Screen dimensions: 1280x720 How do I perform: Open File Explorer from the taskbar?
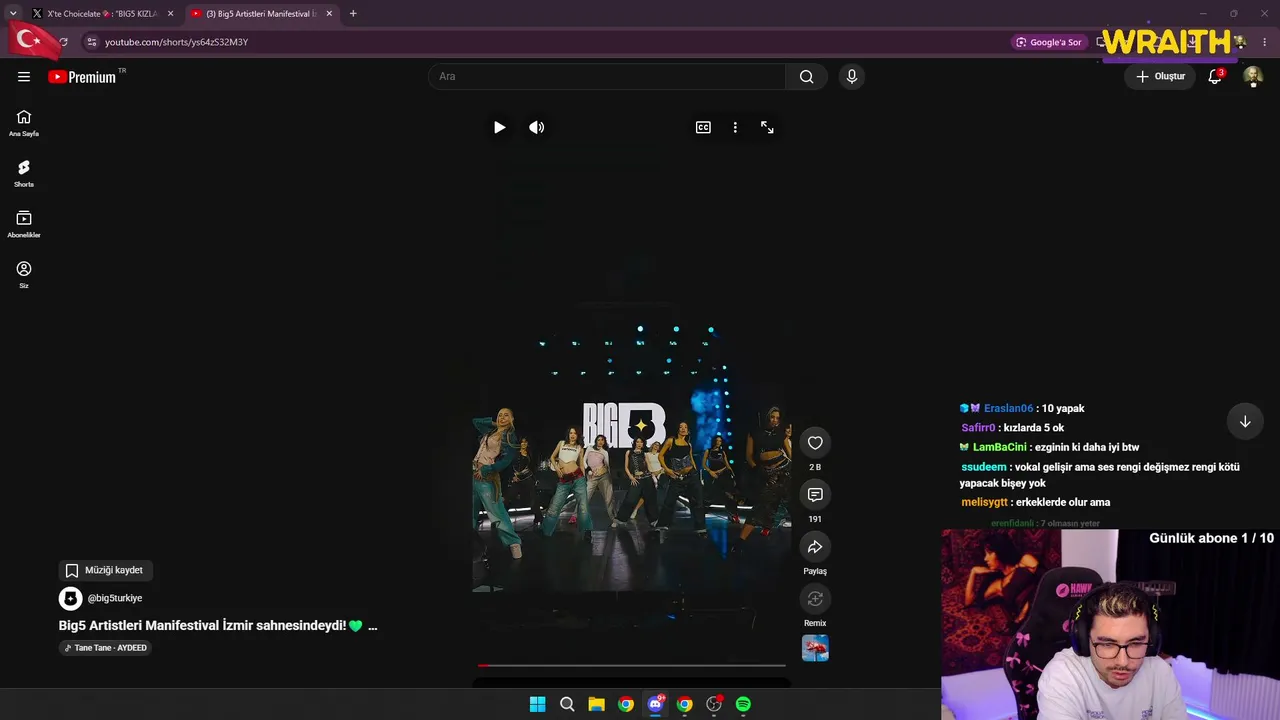point(596,704)
